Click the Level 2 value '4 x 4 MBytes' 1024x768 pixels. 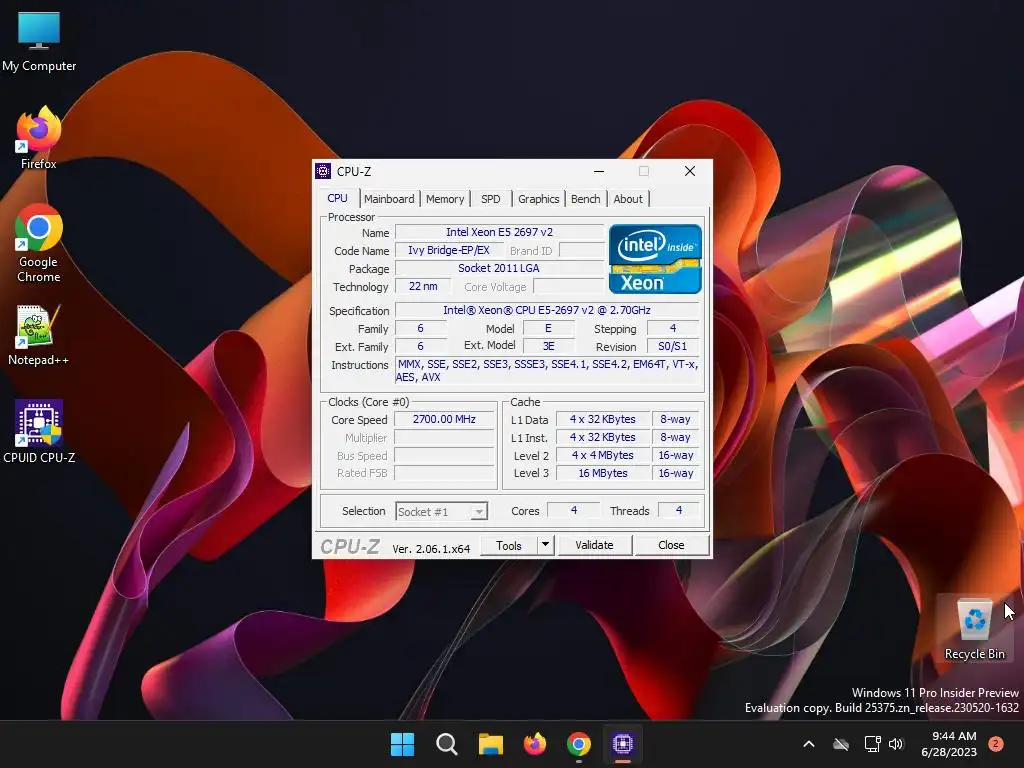(x=603, y=455)
